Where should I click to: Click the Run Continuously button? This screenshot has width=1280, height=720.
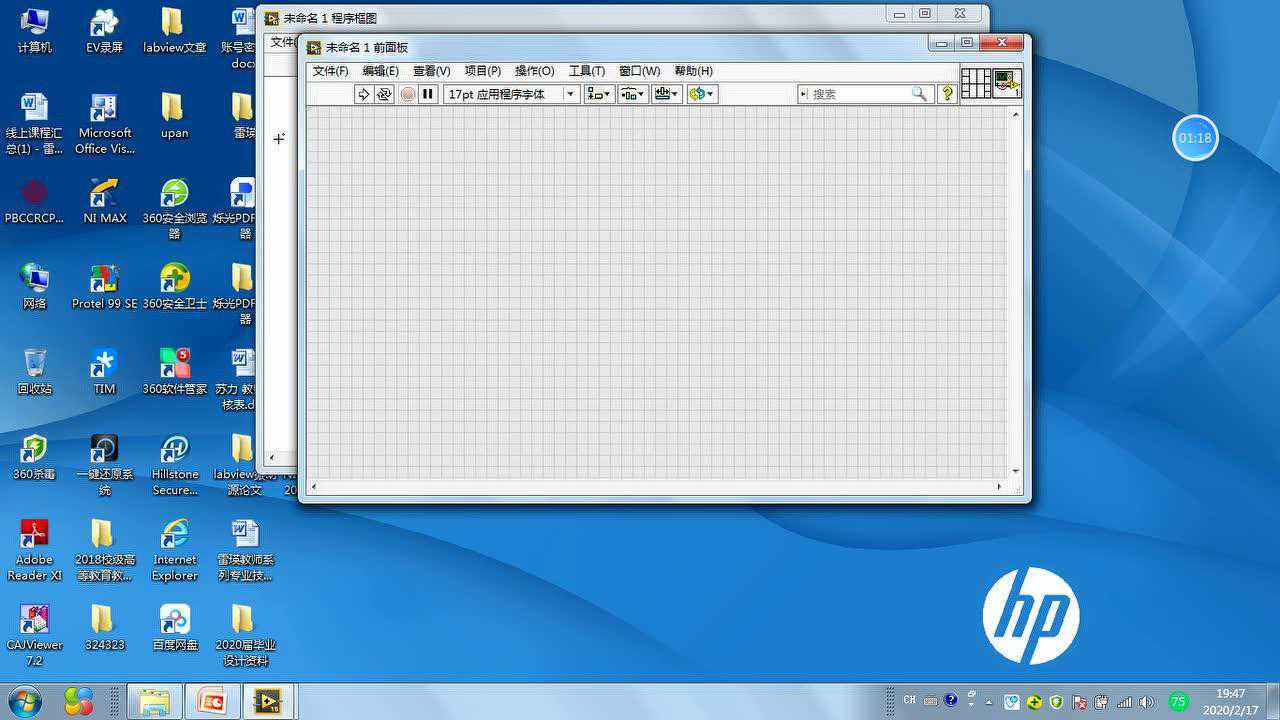pyautogui.click(x=384, y=94)
